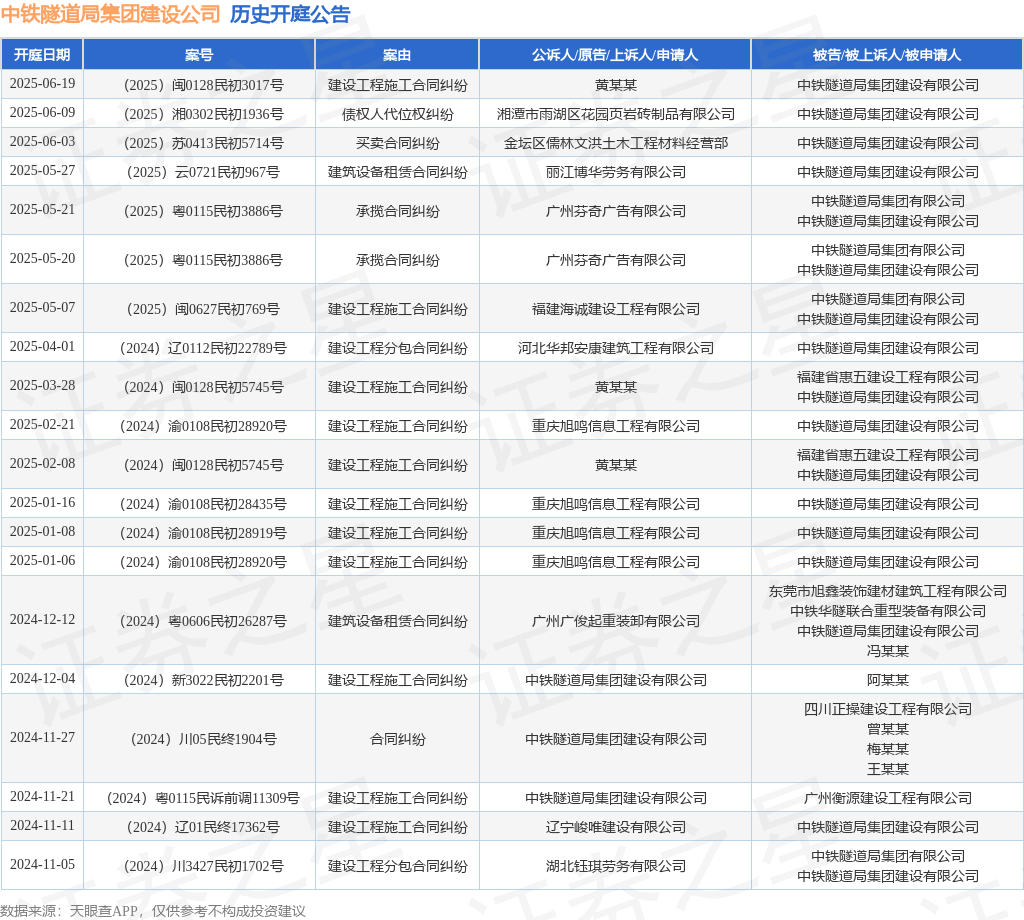
Task: Select plaintiff 湘潭市雨湖区花园页岩砖制品有限公司
Action: (616, 114)
